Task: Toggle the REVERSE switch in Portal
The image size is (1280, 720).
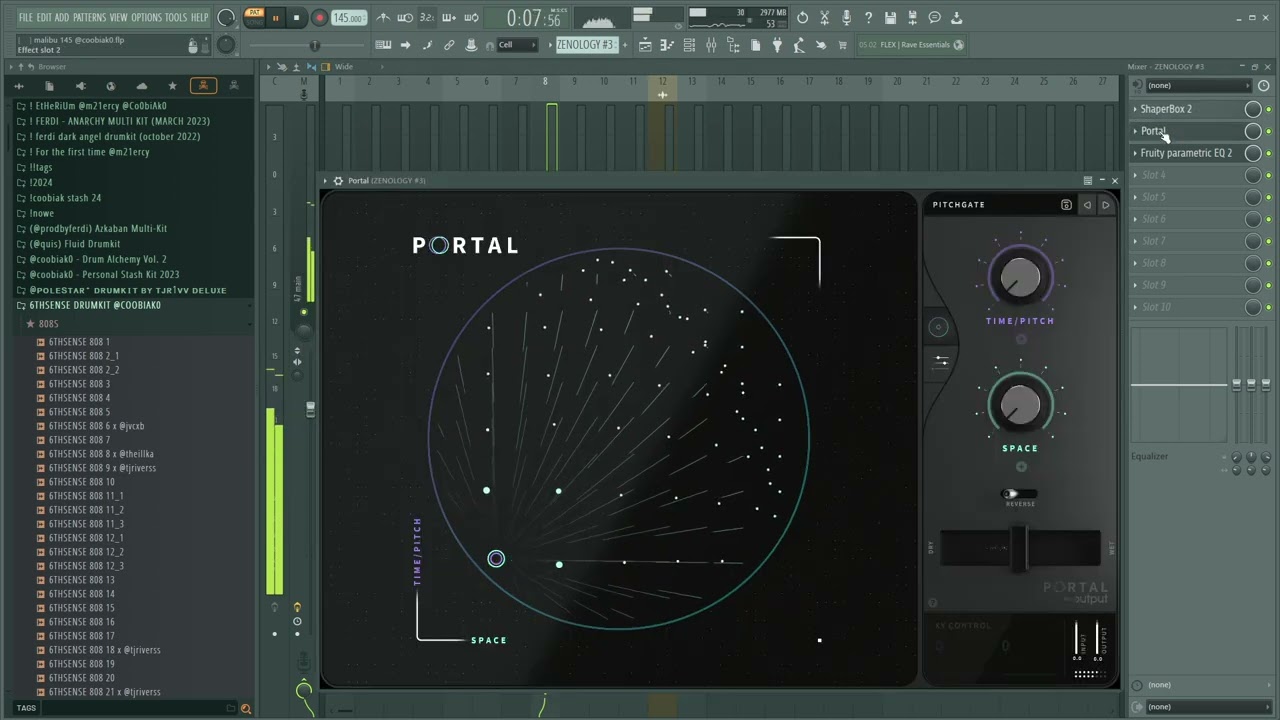Action: [x=1019, y=494]
